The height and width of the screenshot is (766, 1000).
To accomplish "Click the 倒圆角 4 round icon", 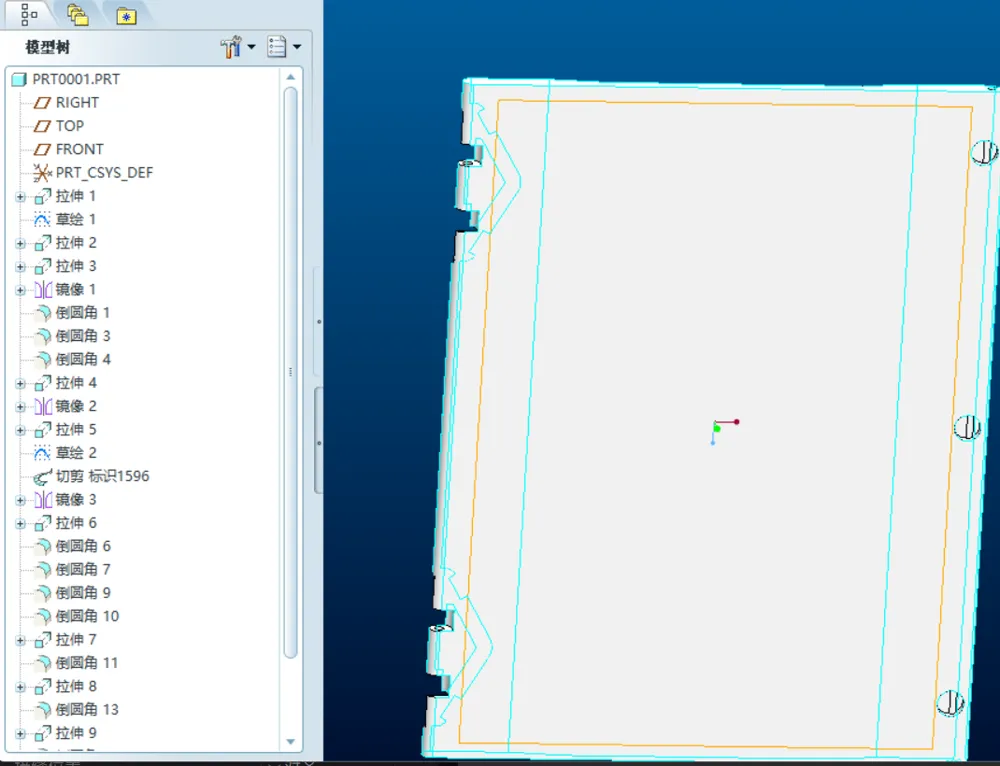I will (43, 359).
